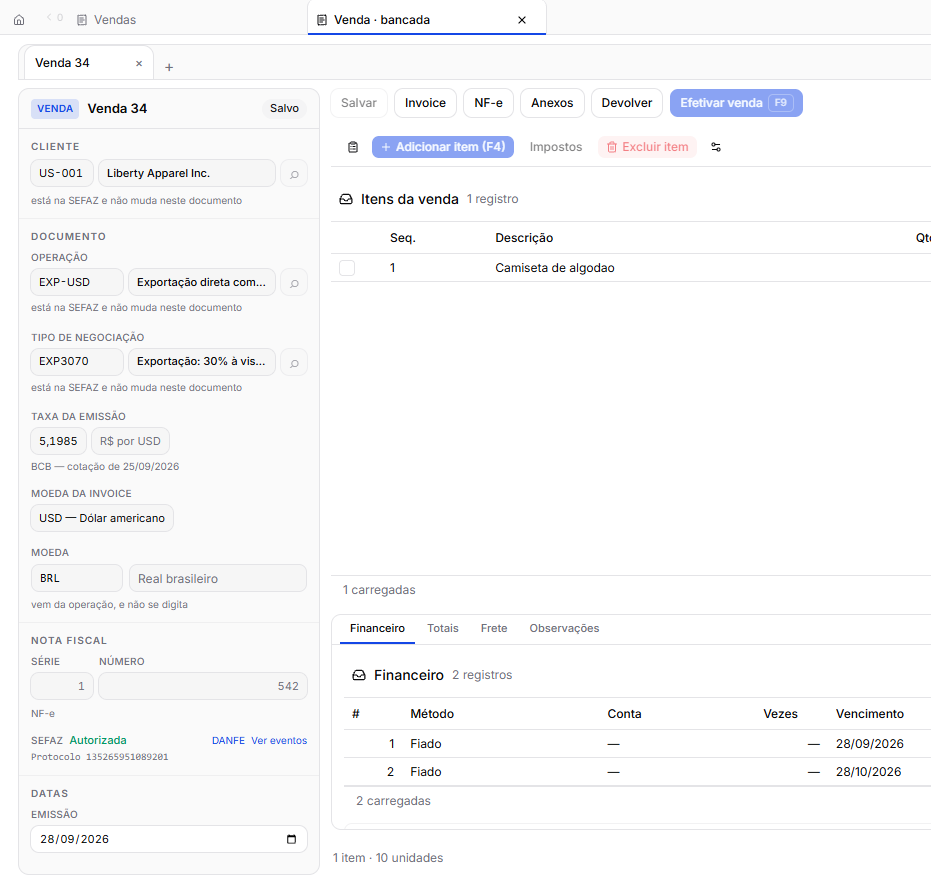Image resolution: width=931 pixels, height=882 pixels.
Task: Click the negotiation code field EXP3070
Action: (x=77, y=362)
